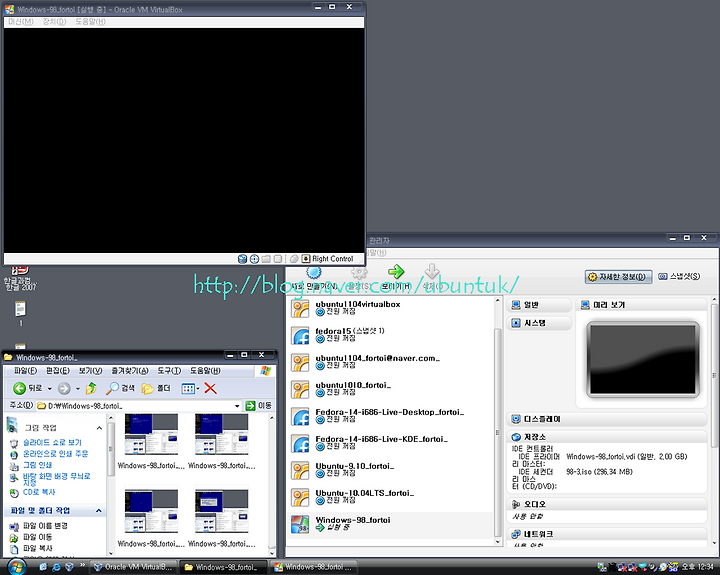Click the Oracle VM VirtualBox taskbar button

click(133, 567)
